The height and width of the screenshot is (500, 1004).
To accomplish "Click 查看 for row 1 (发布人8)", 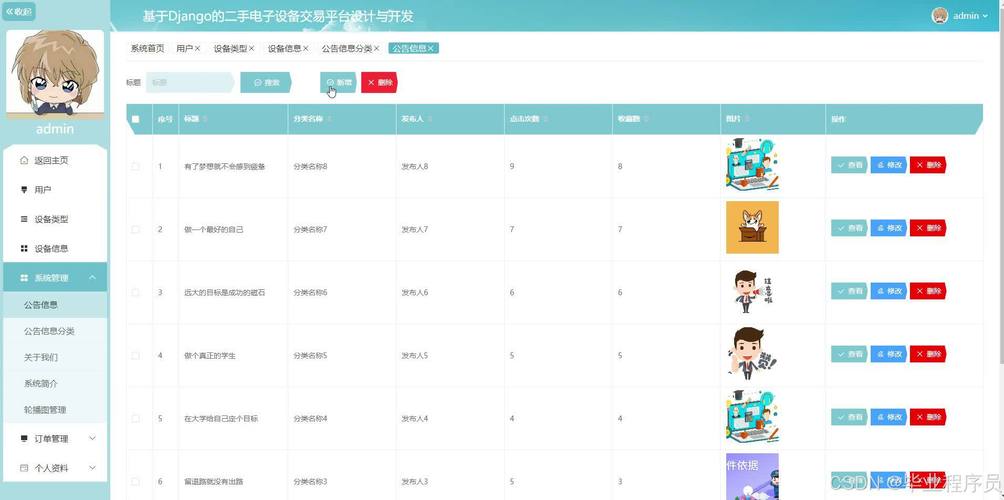I will [x=849, y=165].
